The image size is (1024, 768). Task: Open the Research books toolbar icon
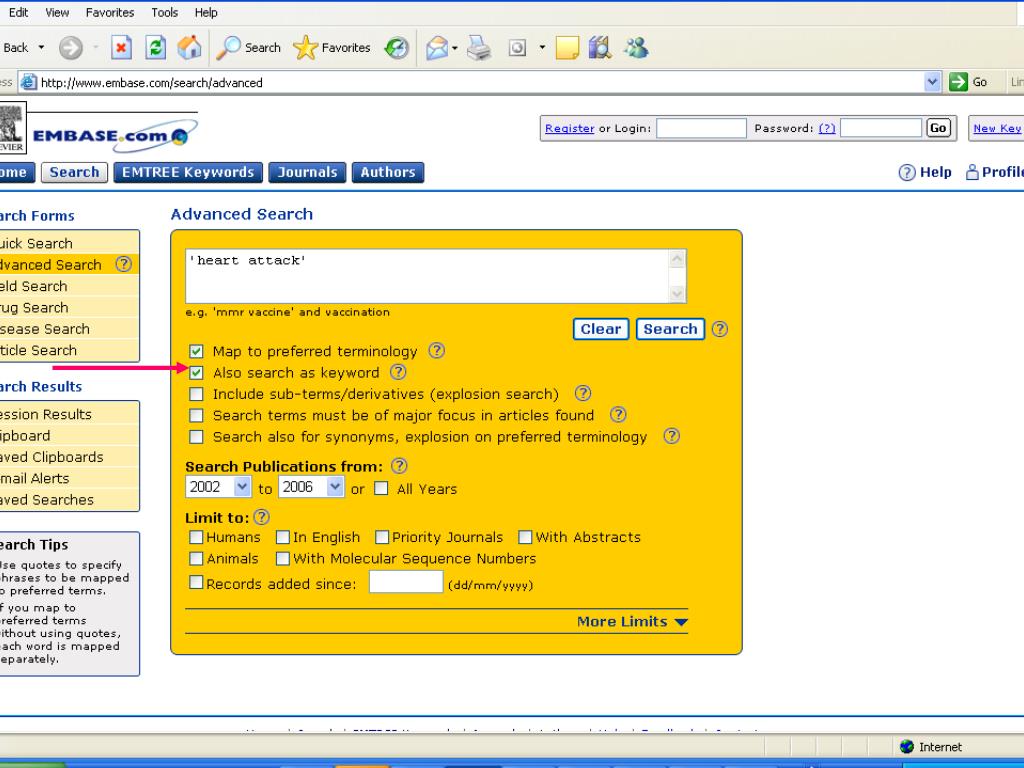pos(600,48)
